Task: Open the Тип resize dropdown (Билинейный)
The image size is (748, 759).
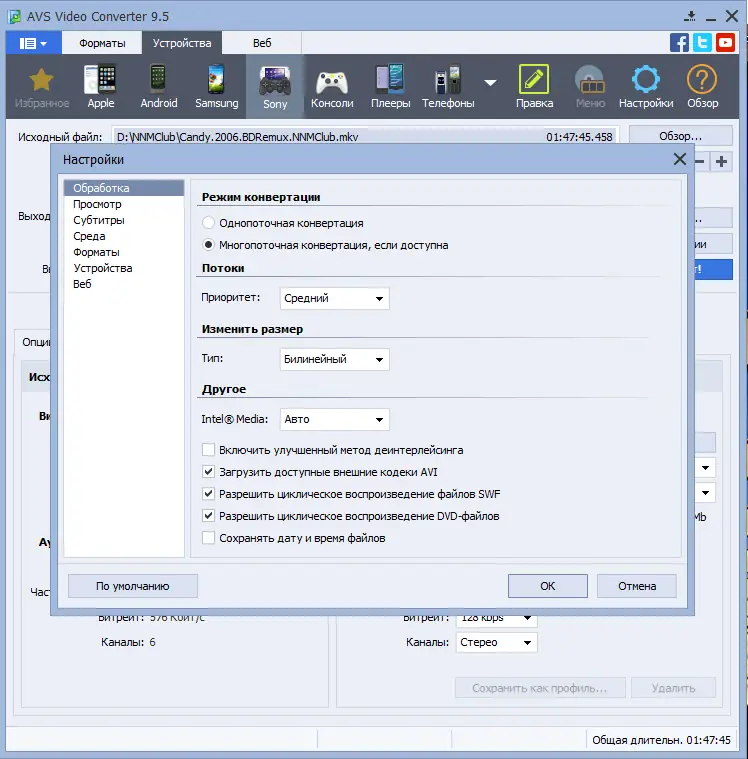Action: [335, 359]
